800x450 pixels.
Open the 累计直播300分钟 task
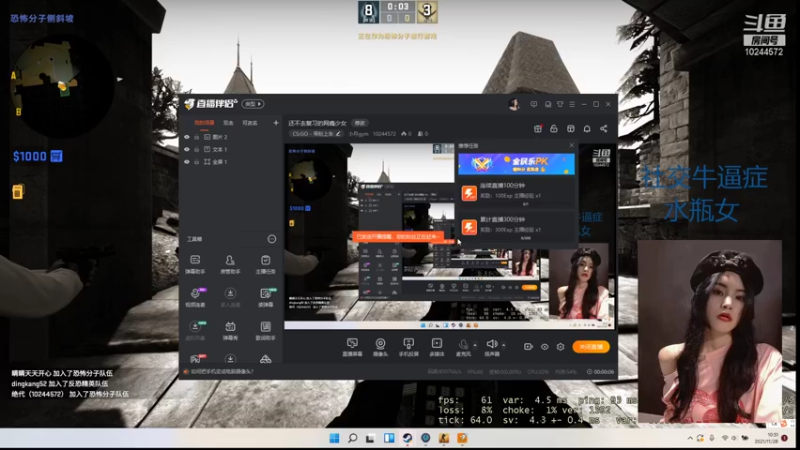516,227
